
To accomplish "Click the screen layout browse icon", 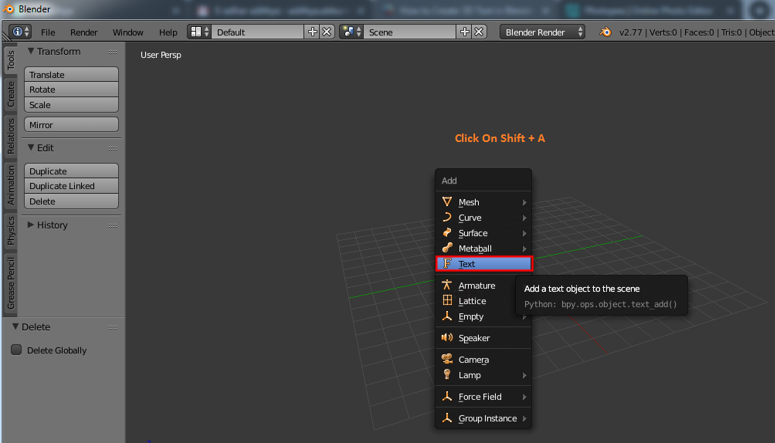I will click(x=200, y=32).
